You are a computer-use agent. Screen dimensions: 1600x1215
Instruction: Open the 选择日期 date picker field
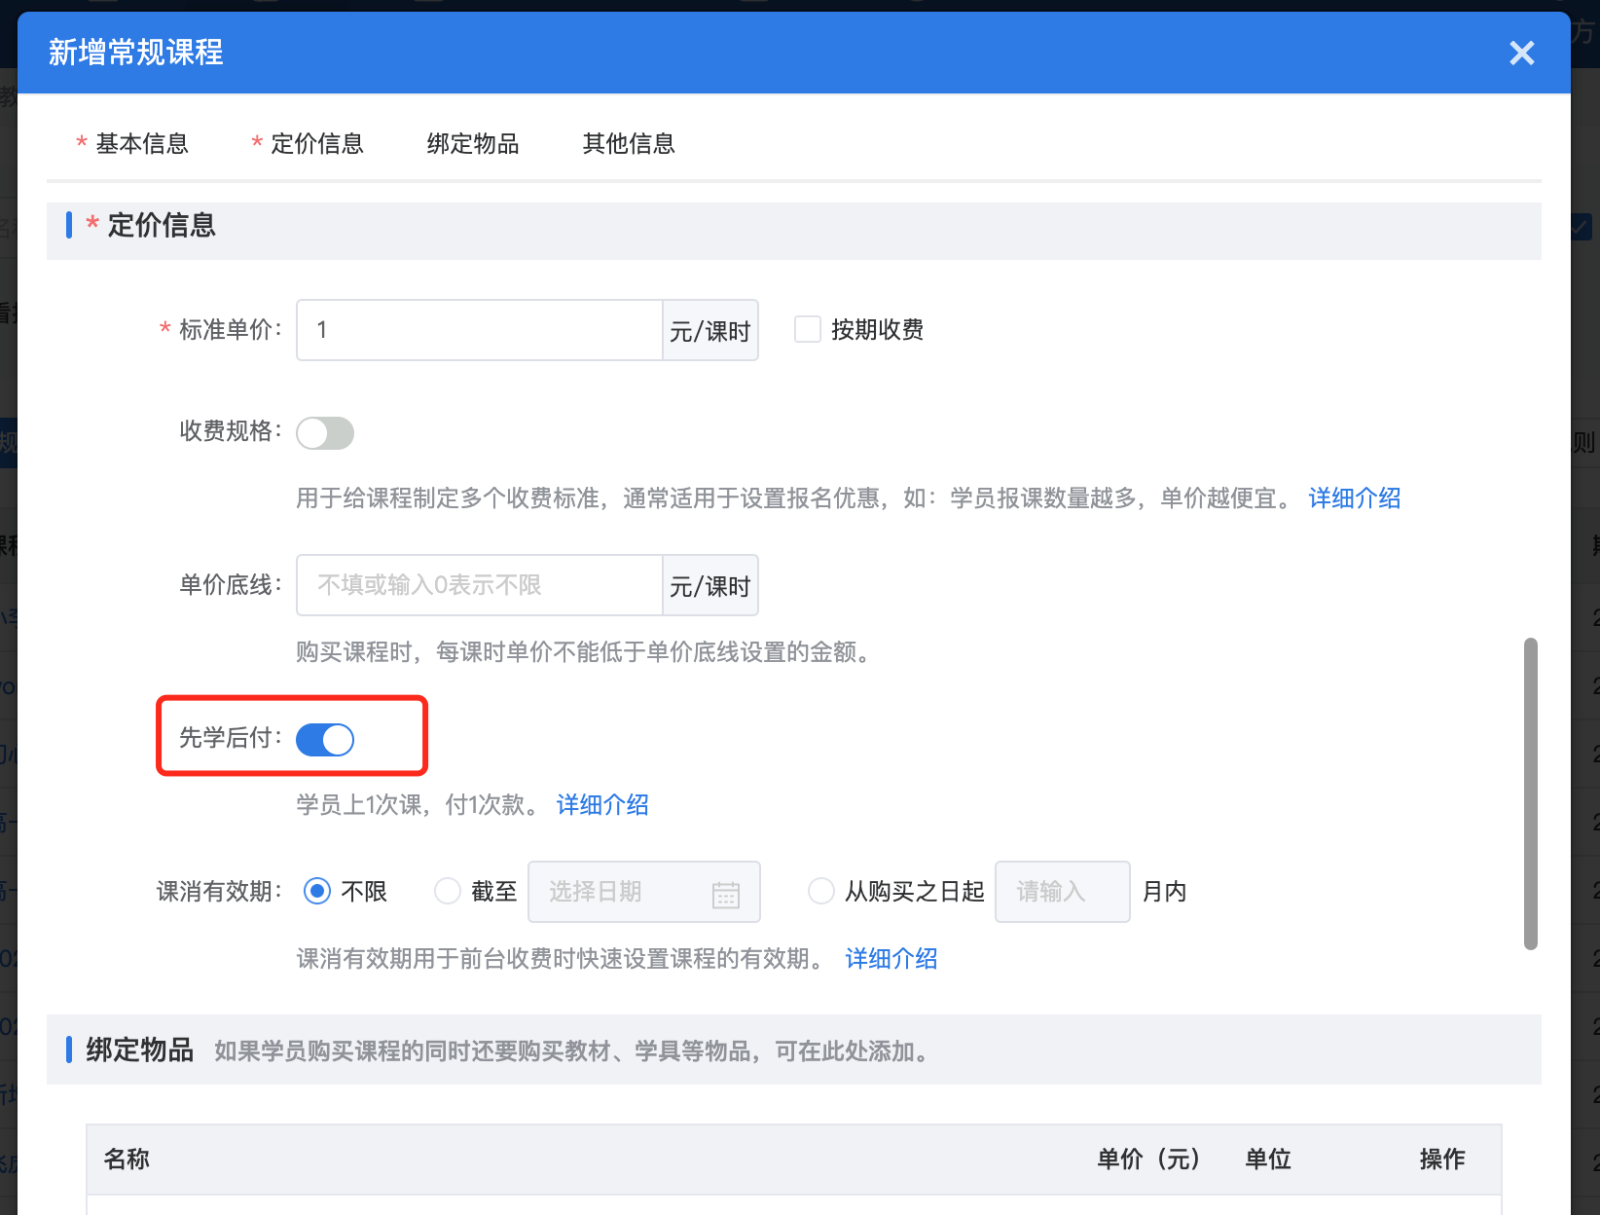click(644, 891)
